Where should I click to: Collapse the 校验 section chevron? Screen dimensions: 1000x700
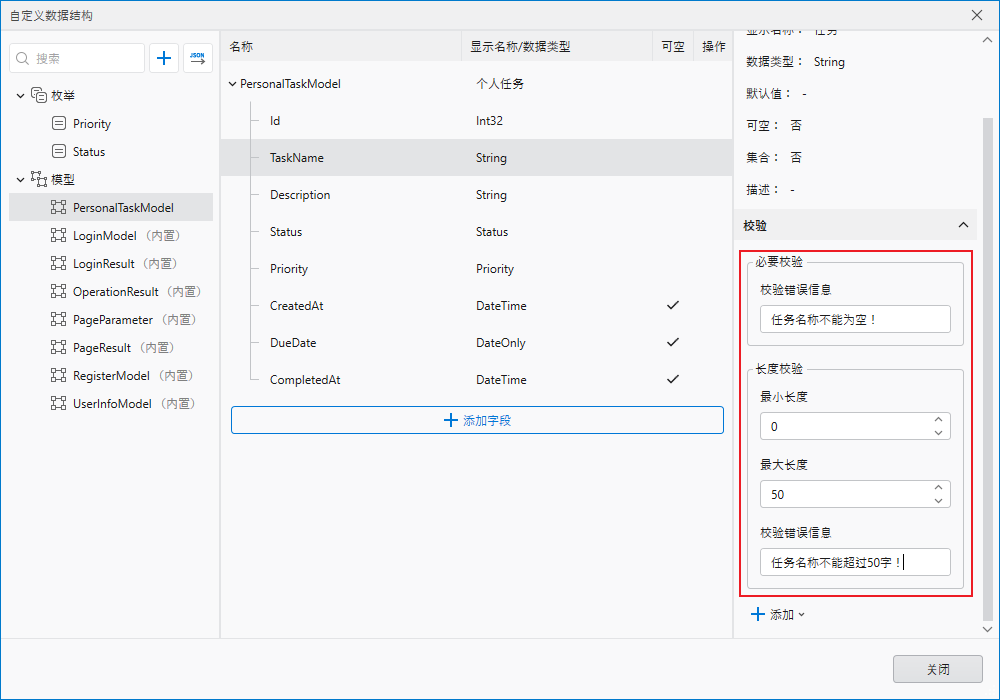coord(963,226)
